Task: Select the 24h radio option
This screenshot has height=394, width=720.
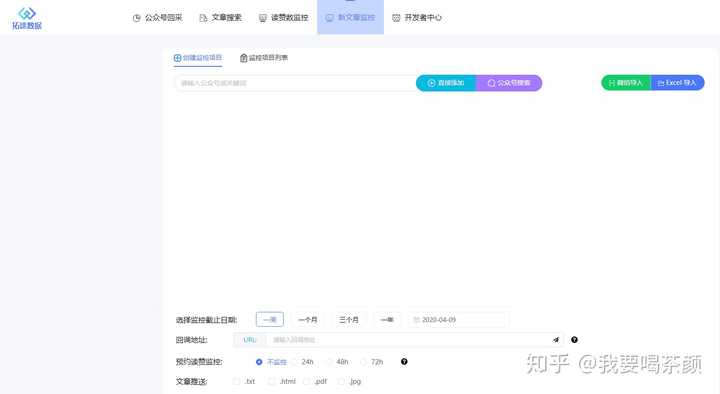Action: (x=294, y=362)
